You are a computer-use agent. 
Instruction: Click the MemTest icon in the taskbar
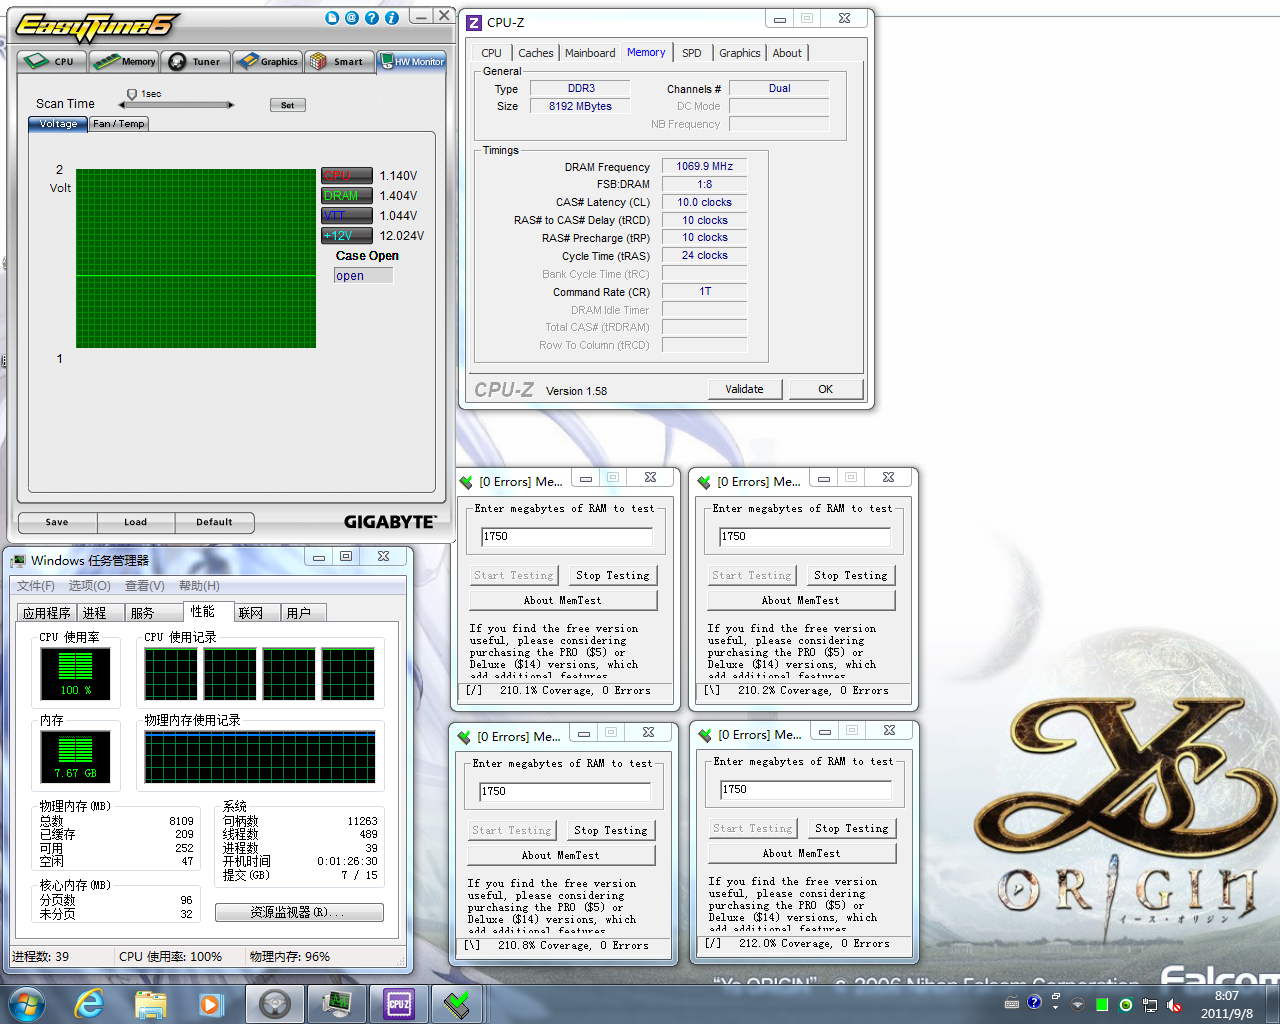[x=458, y=1003]
